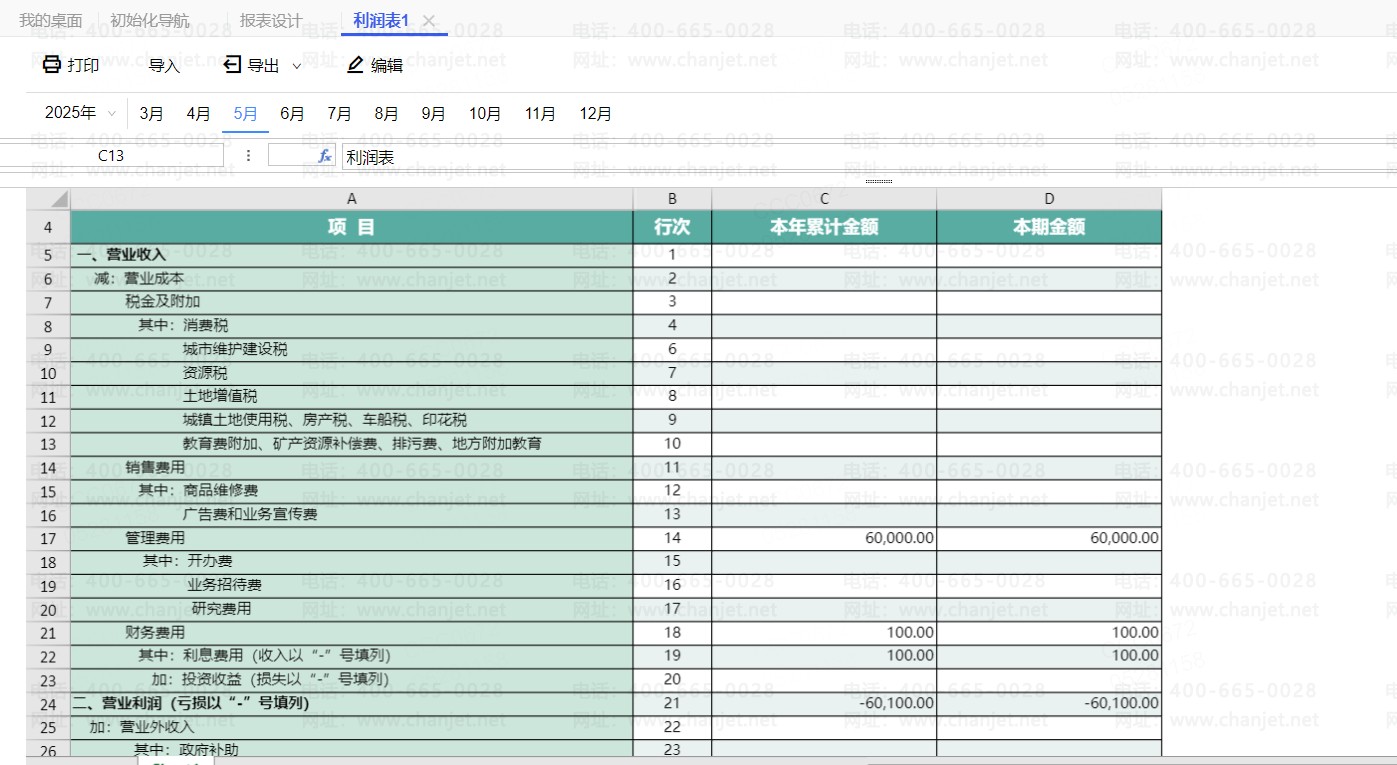Viewport: 1397px width, 765px height.
Task: Select month 3月
Action: tap(152, 114)
